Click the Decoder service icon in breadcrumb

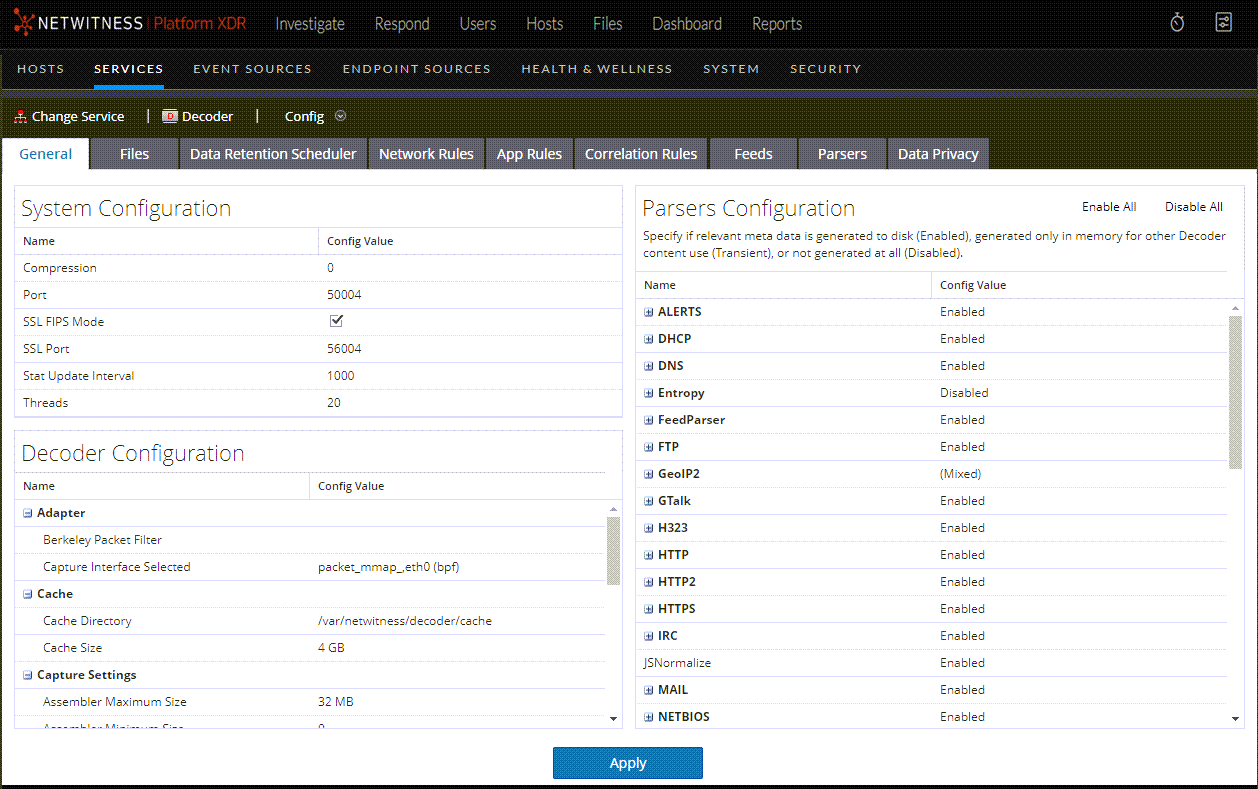pyautogui.click(x=169, y=116)
